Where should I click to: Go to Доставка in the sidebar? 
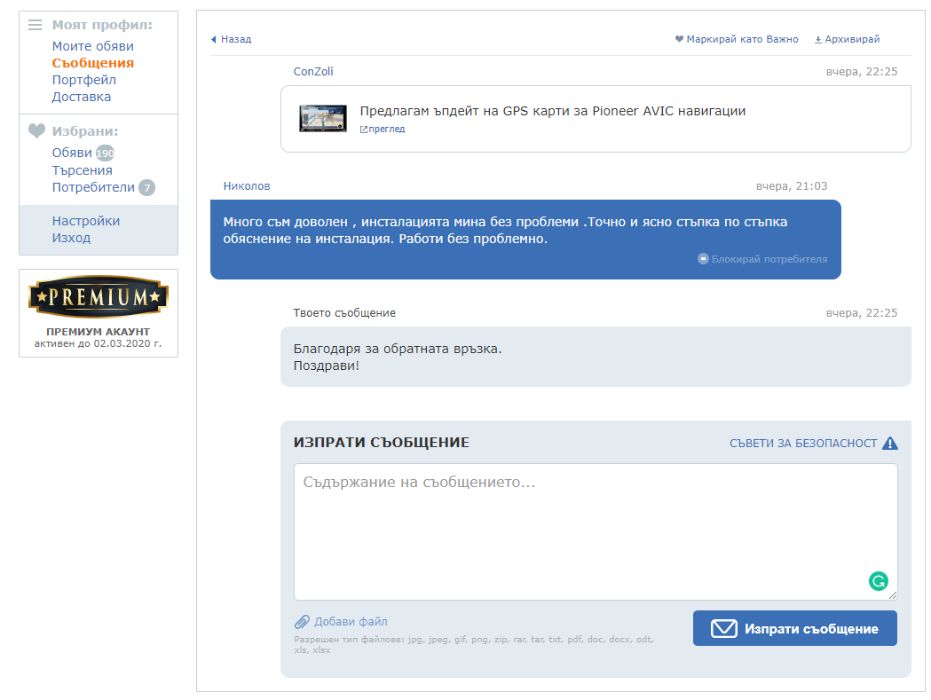point(81,97)
